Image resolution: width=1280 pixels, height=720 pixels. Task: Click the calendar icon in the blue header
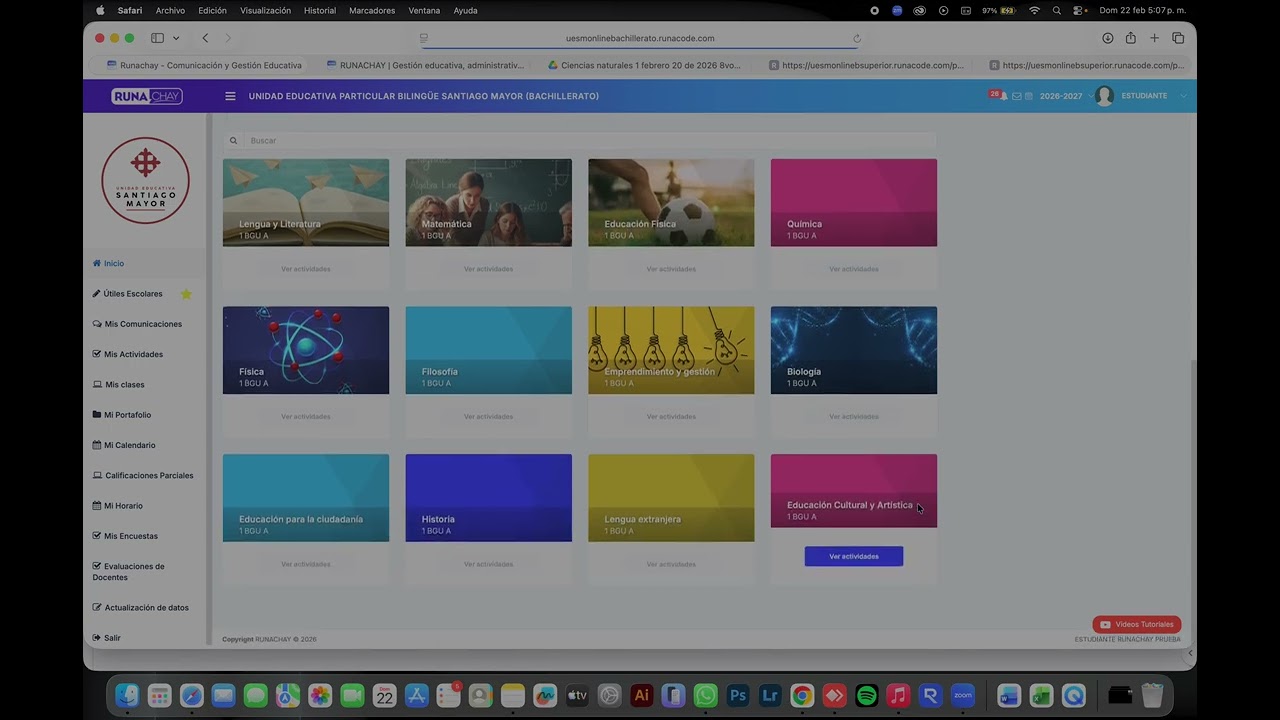[1029, 96]
